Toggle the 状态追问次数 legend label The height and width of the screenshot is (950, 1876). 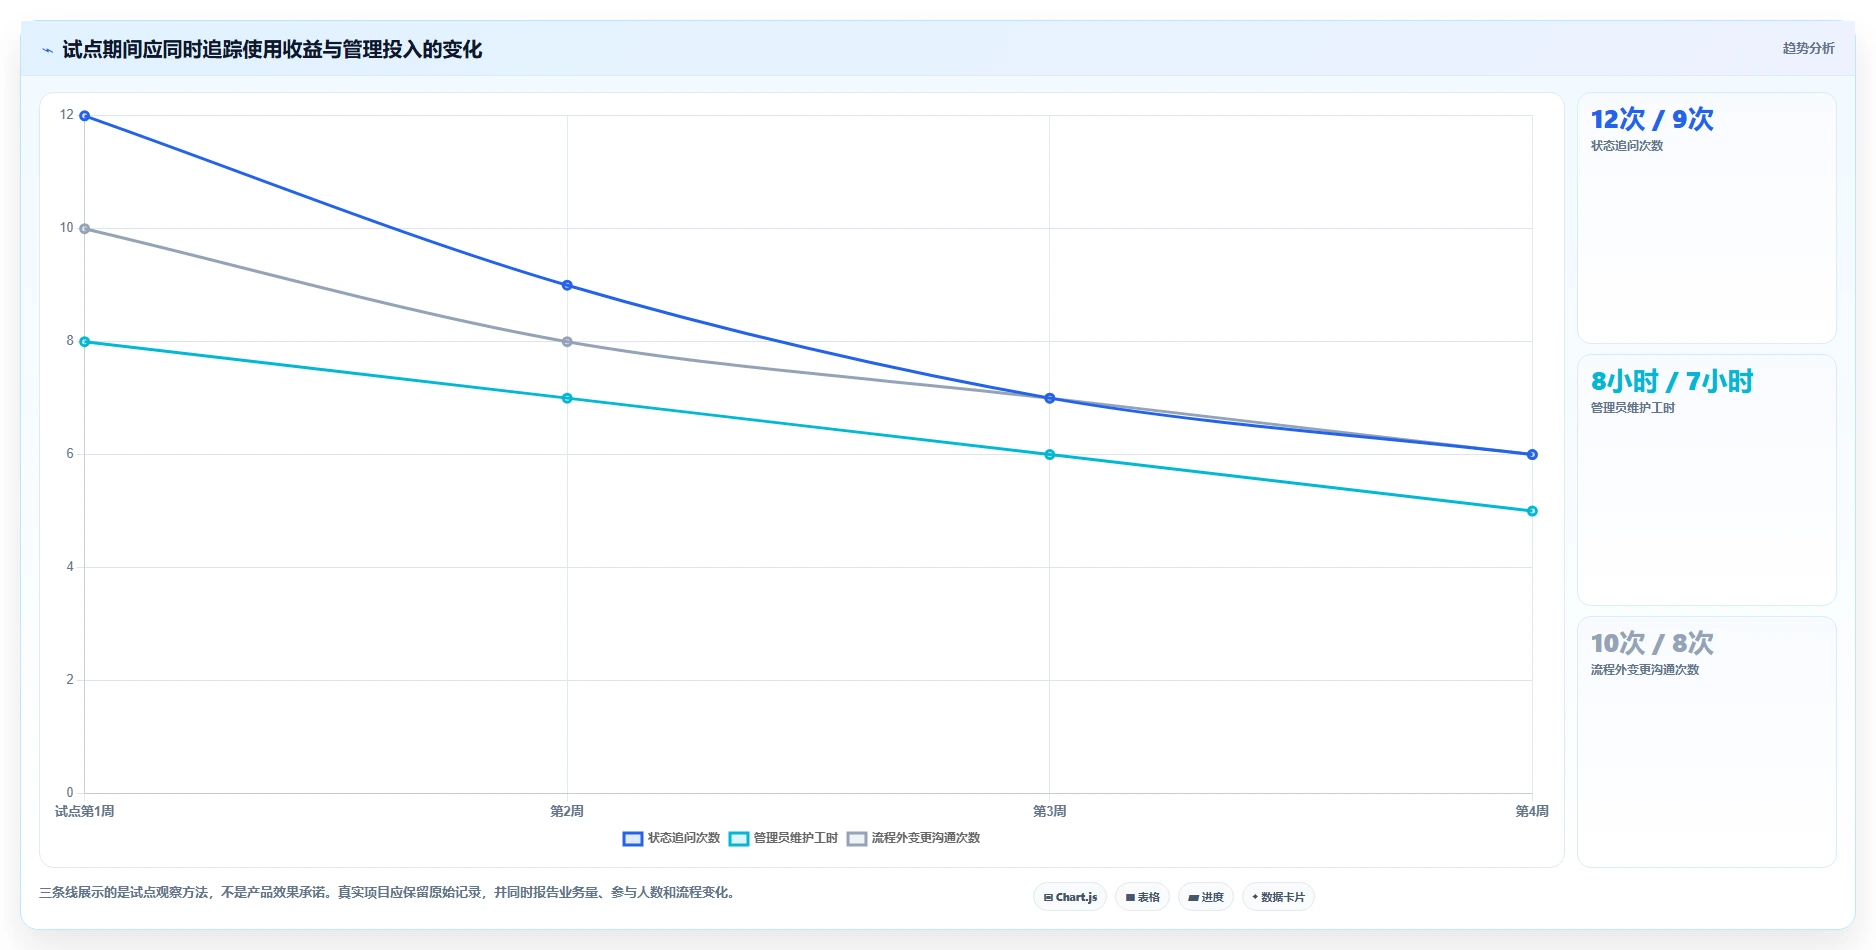(x=684, y=838)
